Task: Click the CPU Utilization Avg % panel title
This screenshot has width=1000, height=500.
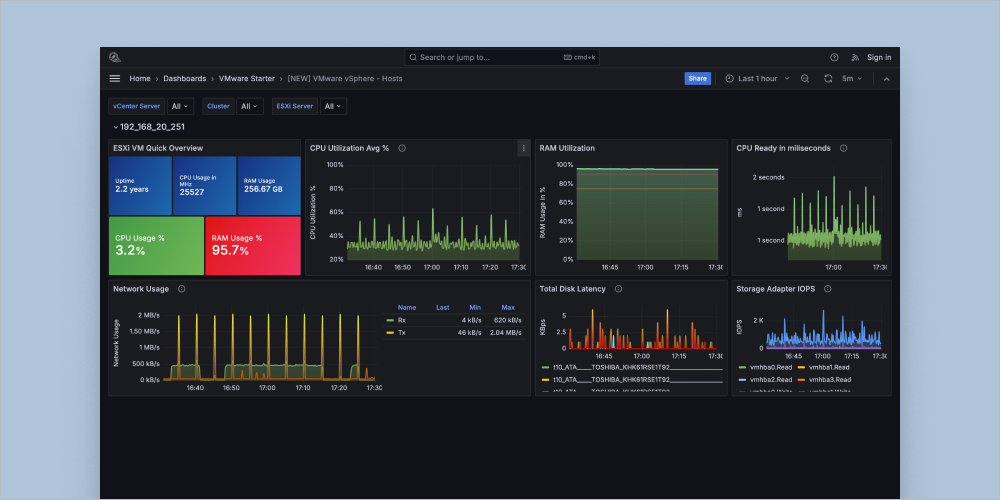Action: (x=349, y=148)
